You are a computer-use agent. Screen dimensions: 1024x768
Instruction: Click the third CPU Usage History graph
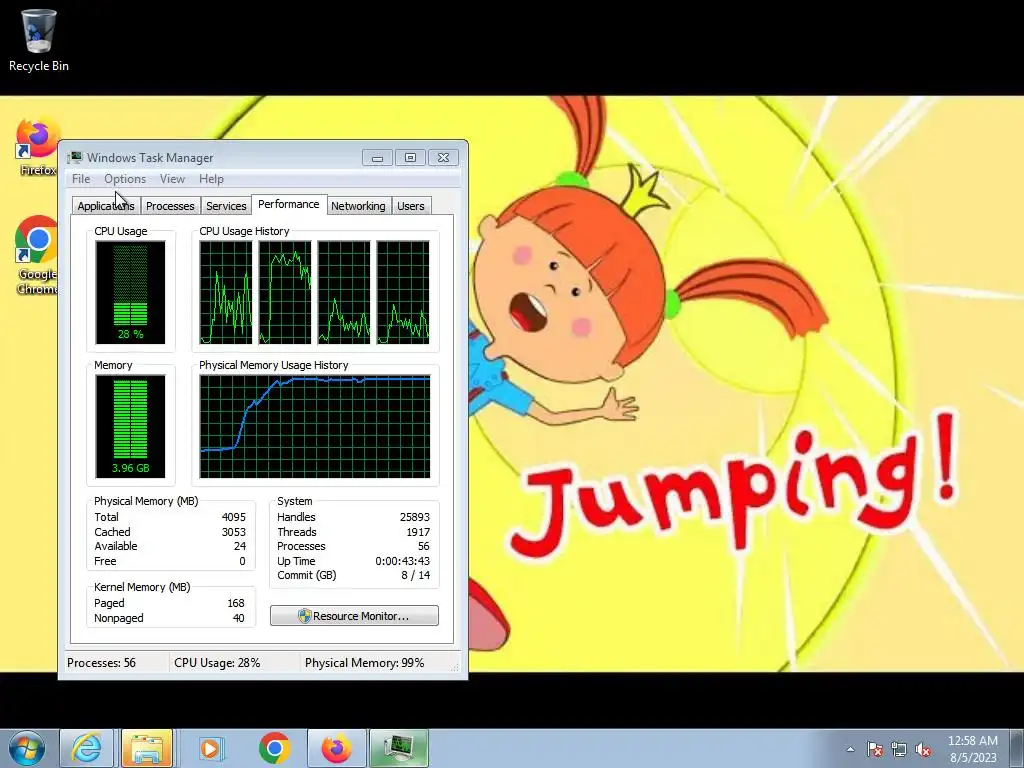click(344, 292)
